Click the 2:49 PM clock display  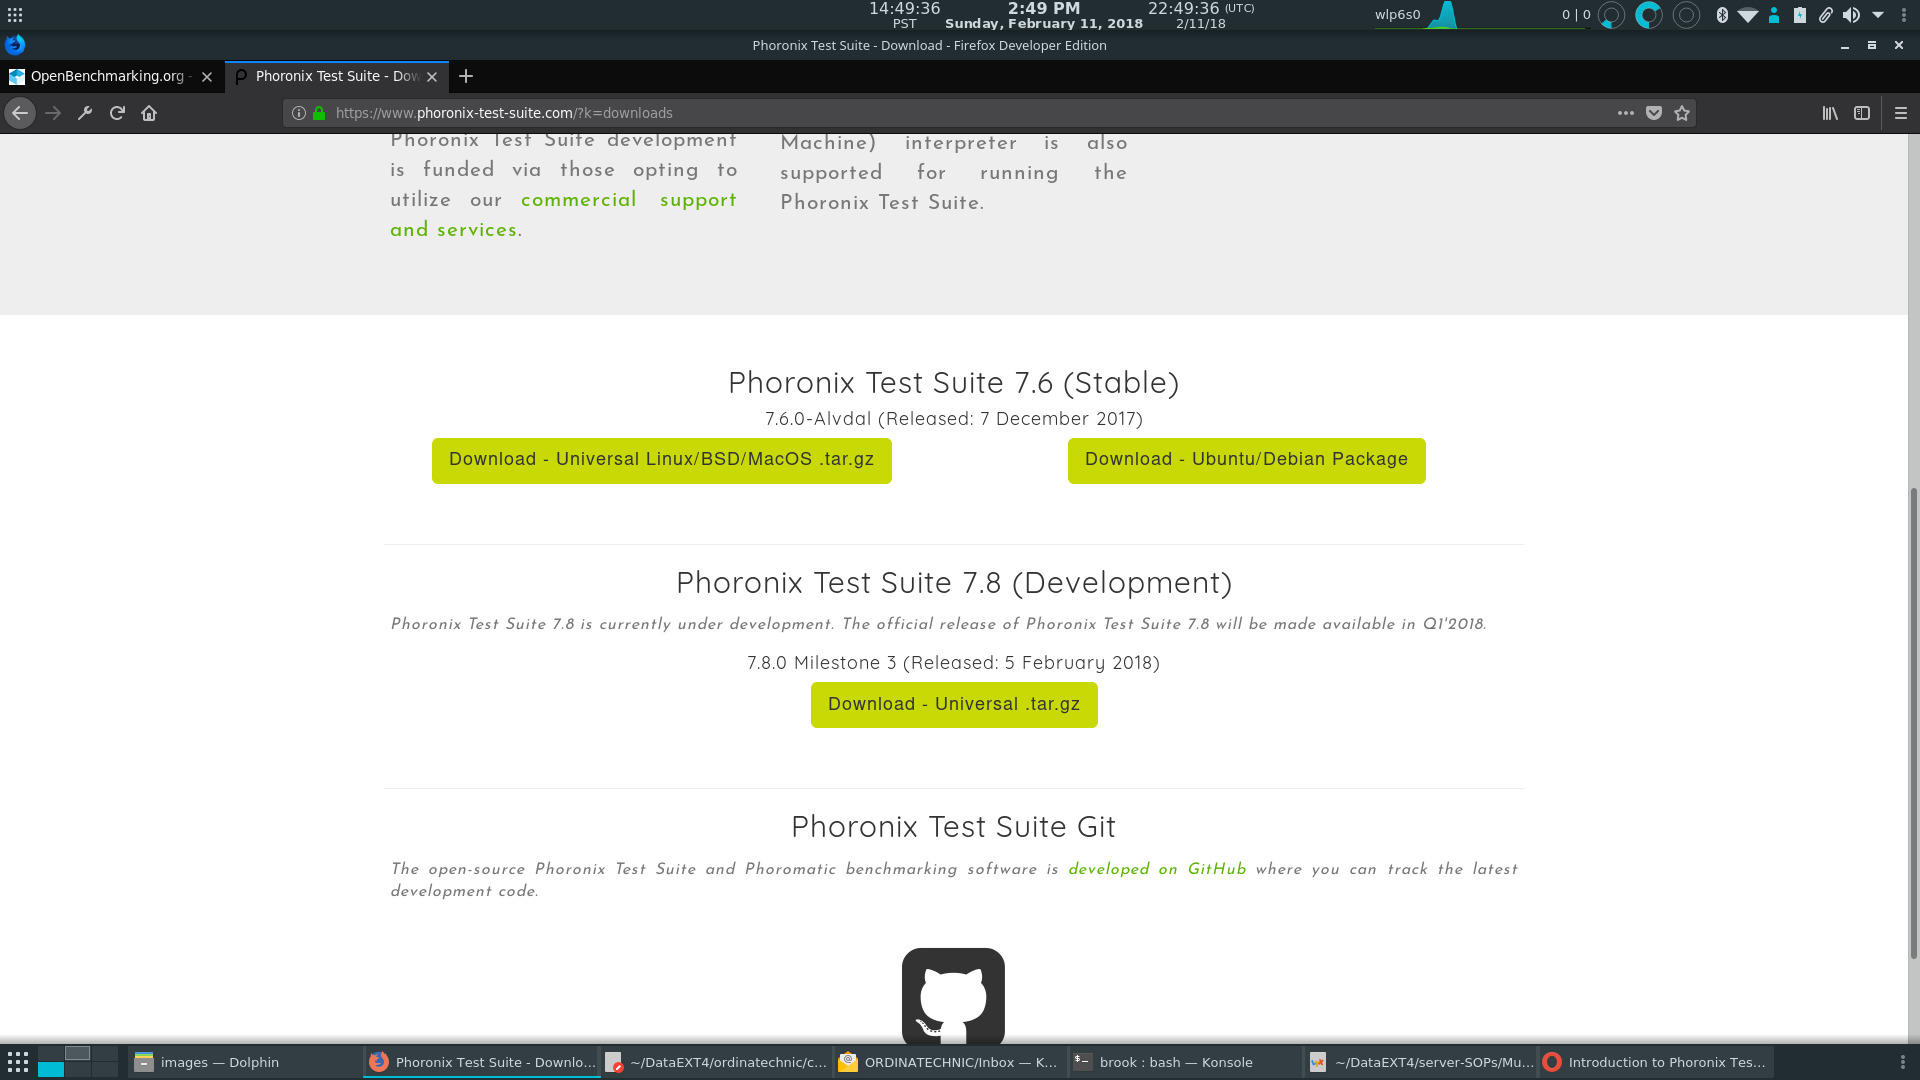(1043, 9)
